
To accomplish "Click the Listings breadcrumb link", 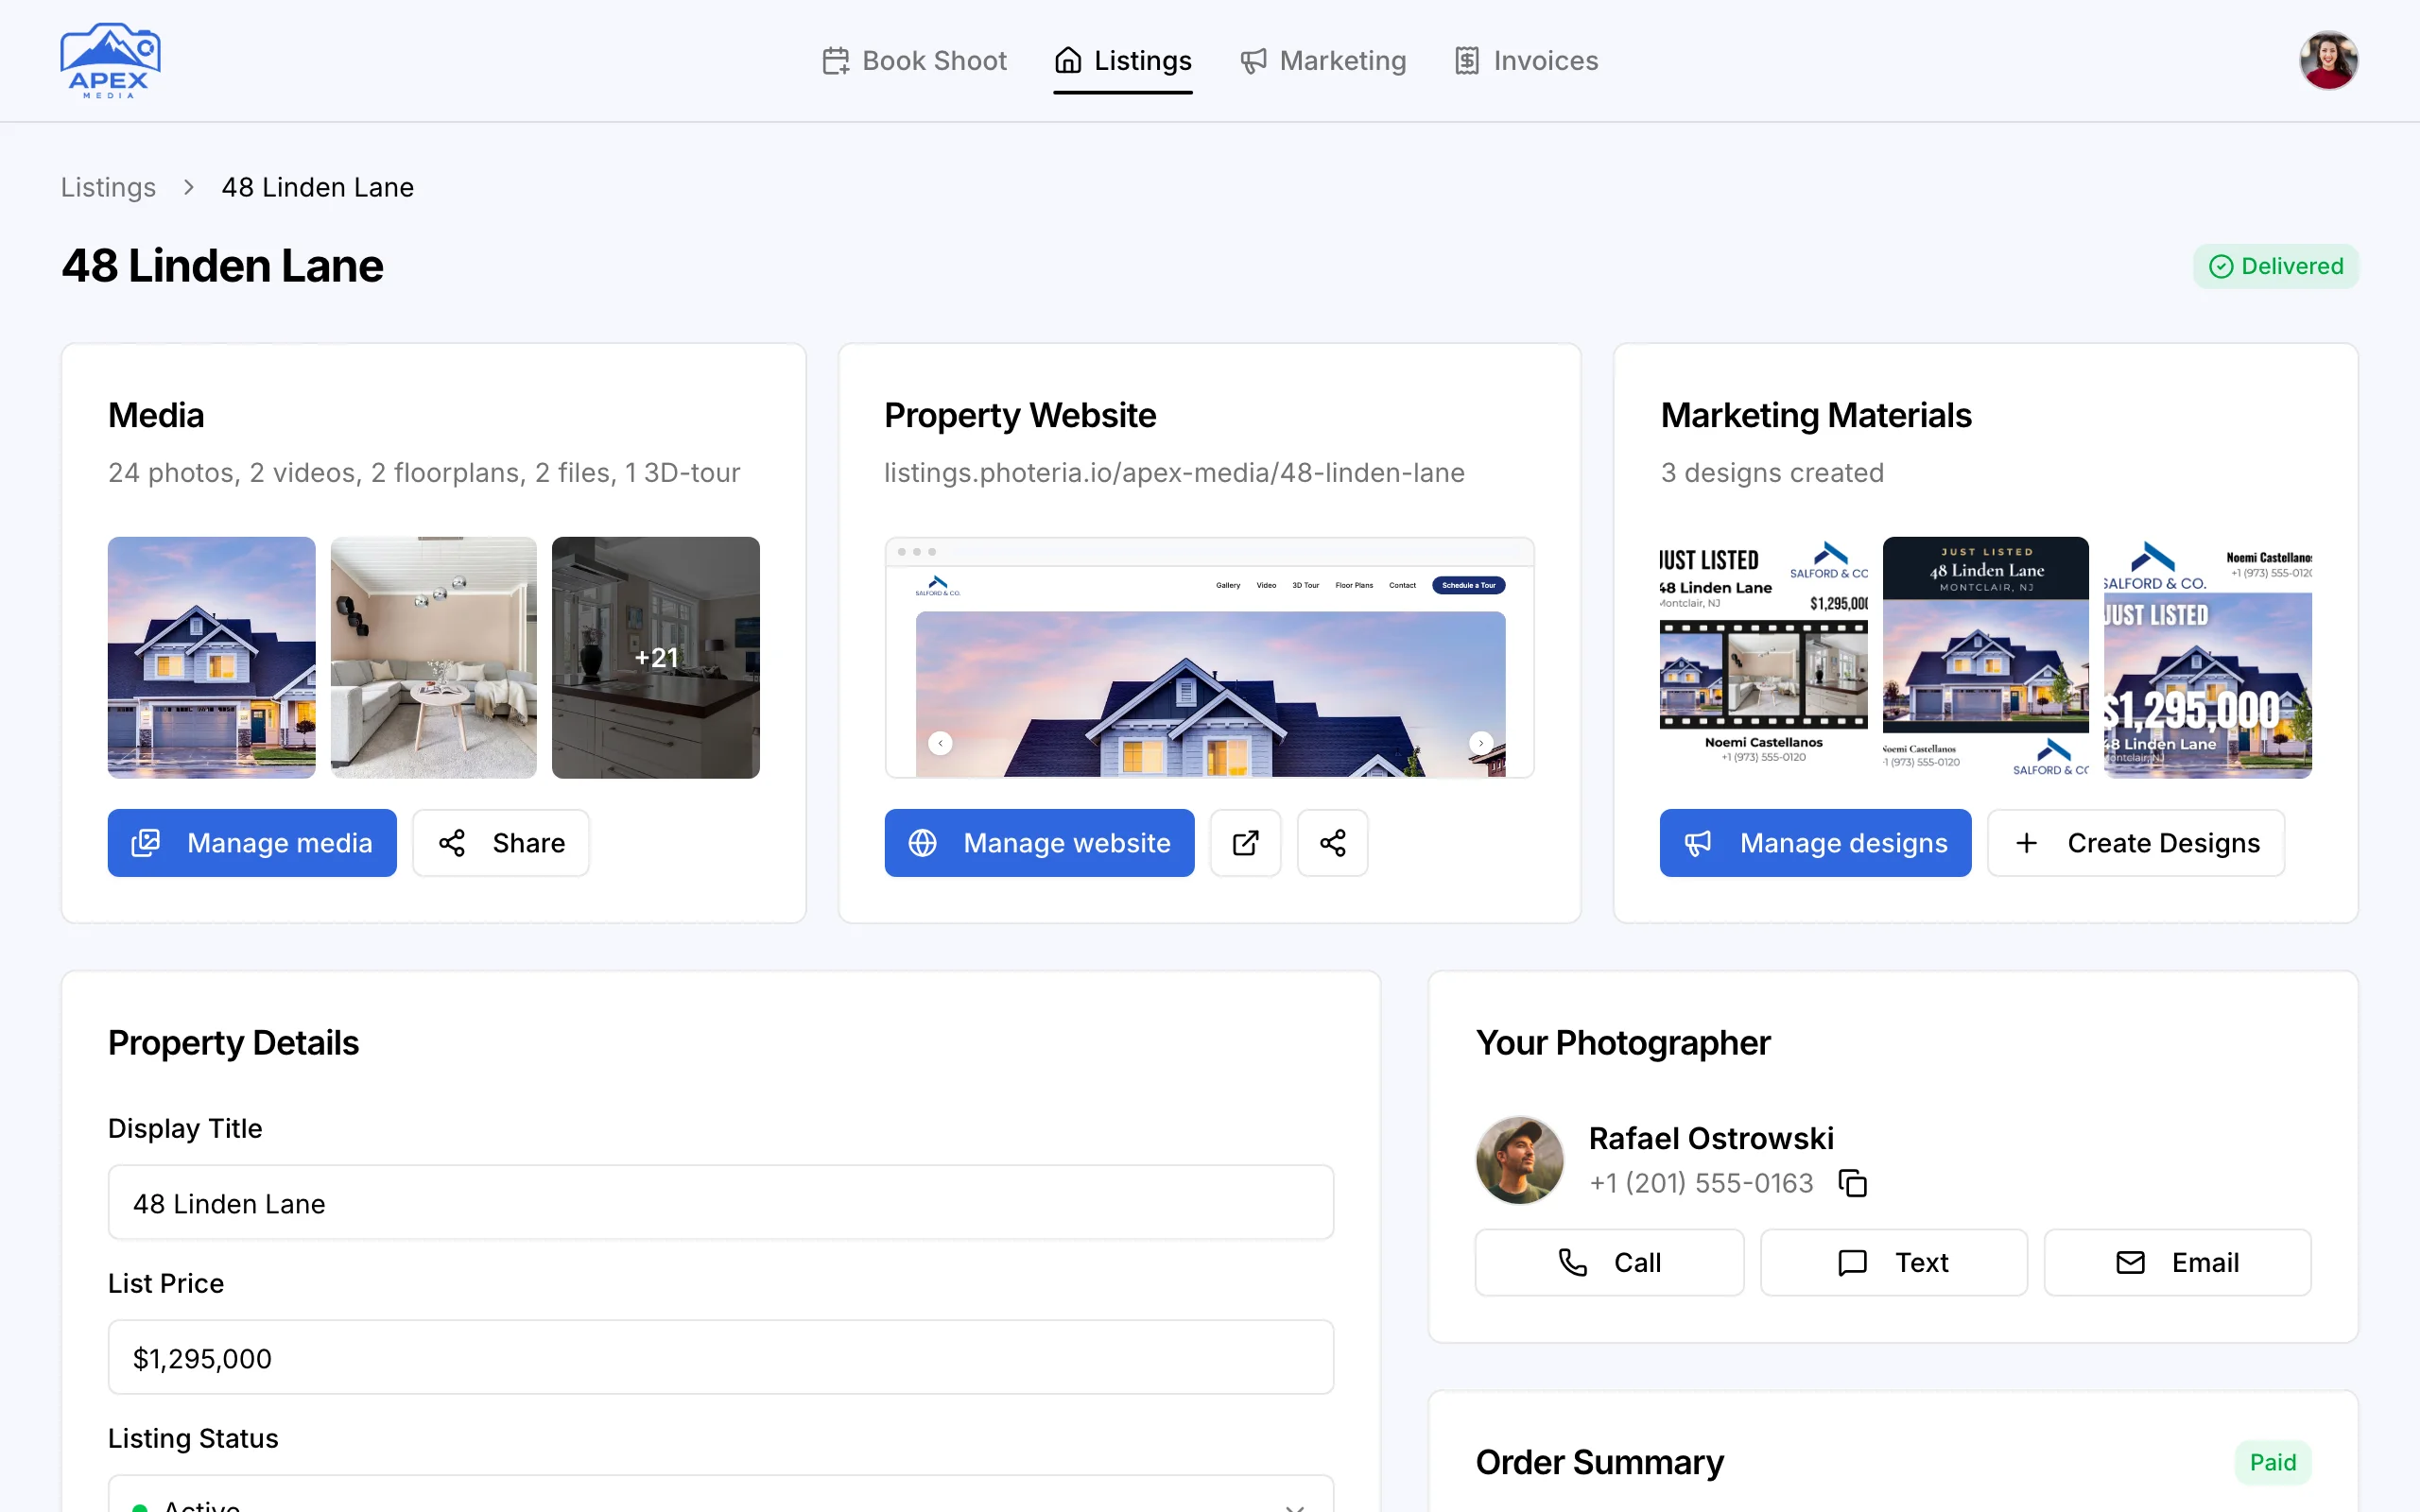I will [108, 187].
